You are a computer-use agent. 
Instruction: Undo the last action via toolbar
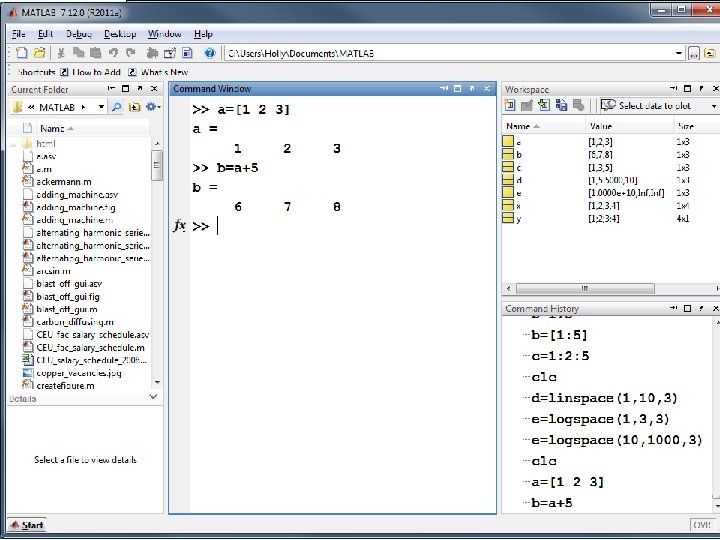[113, 53]
